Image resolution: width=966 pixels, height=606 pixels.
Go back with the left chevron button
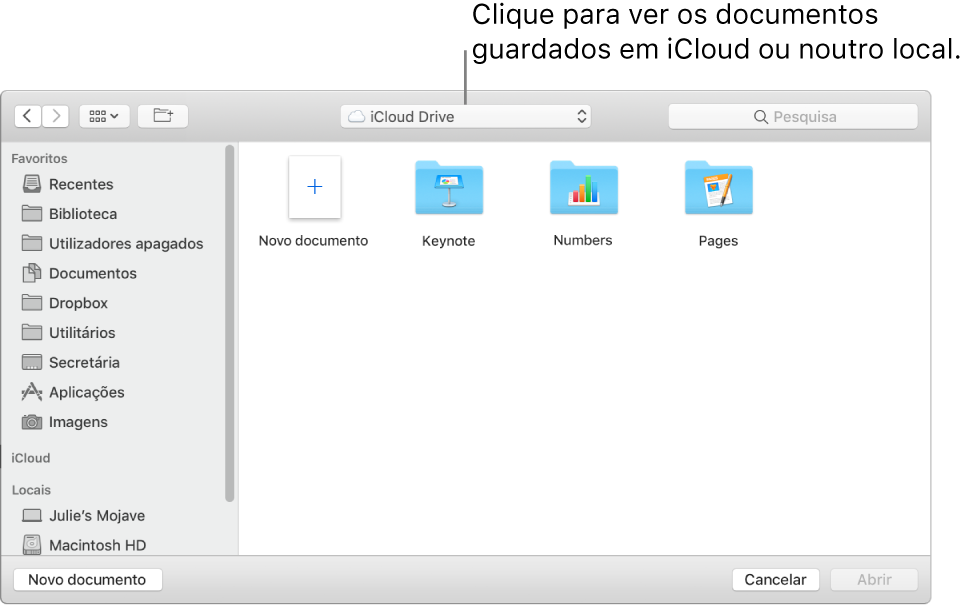28,116
